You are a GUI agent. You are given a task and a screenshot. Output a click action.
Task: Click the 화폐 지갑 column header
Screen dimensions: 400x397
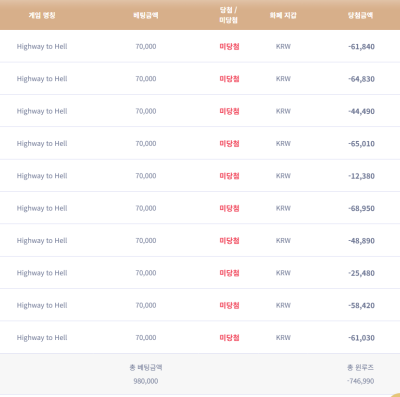283,15
